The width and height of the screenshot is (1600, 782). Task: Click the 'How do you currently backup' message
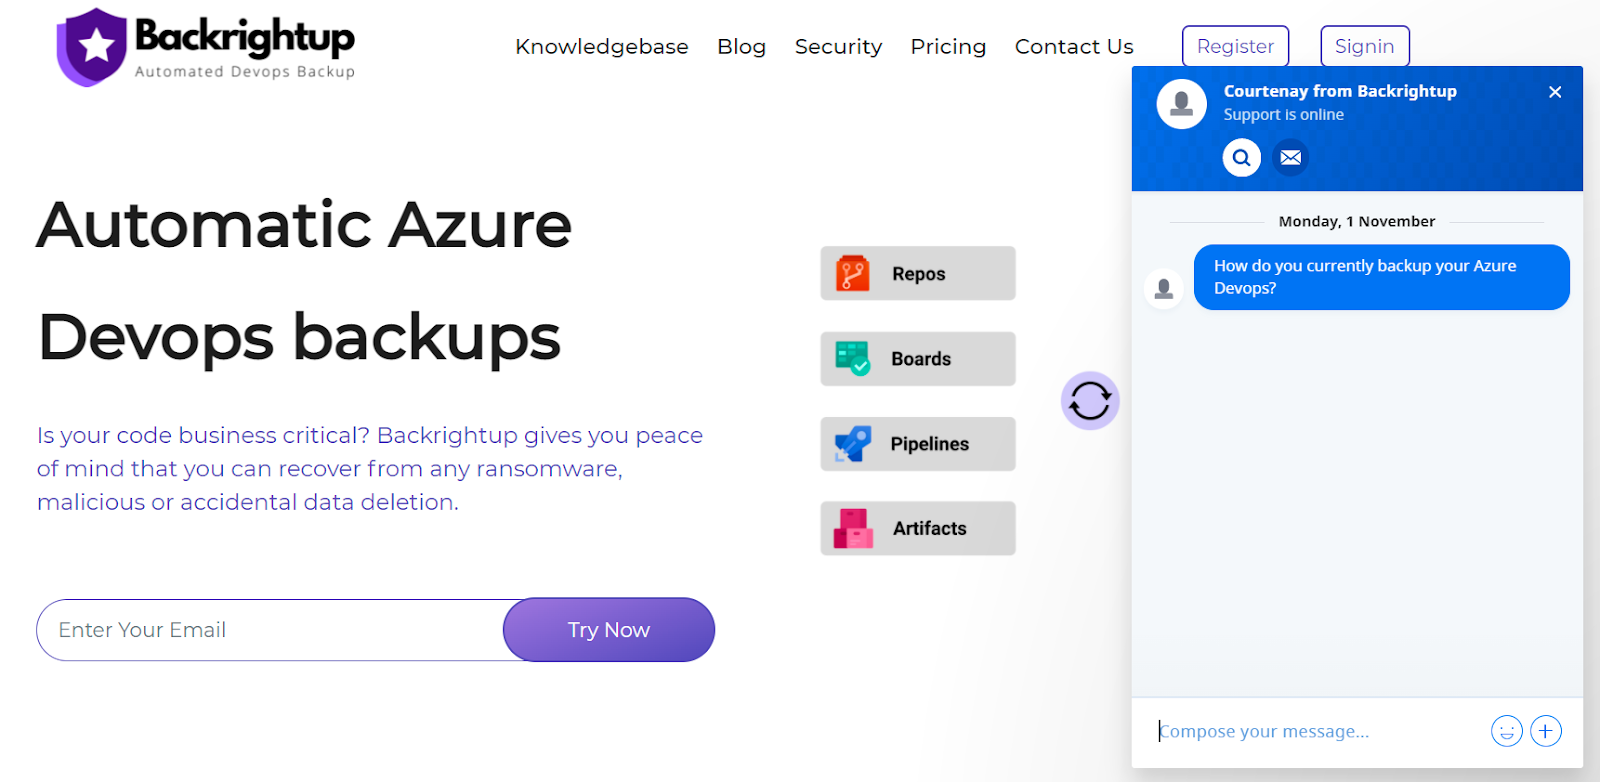click(1381, 277)
